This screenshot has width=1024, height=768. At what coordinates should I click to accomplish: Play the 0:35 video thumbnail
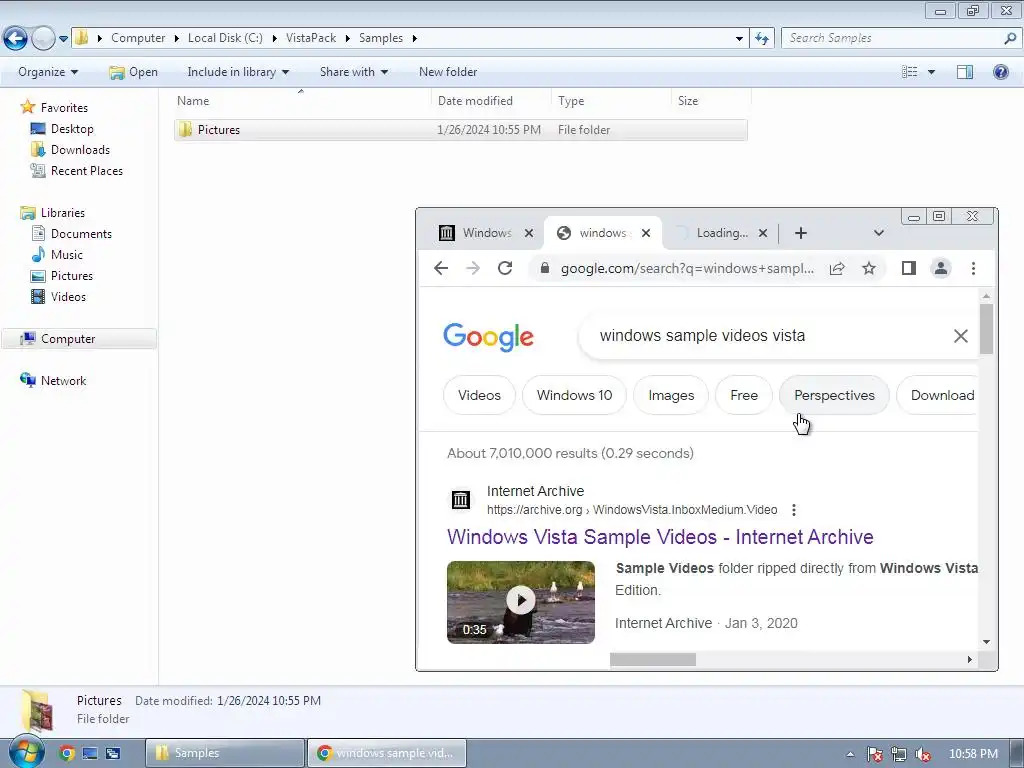[x=520, y=602]
